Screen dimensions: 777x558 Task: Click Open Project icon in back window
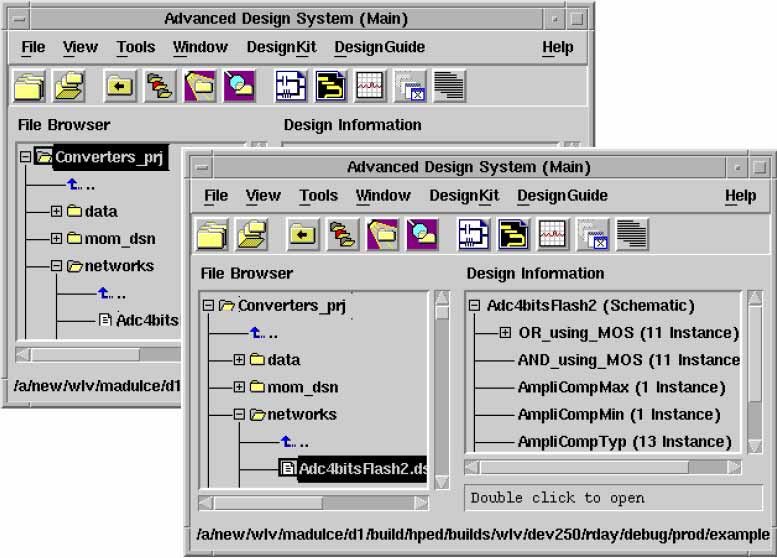coord(69,86)
